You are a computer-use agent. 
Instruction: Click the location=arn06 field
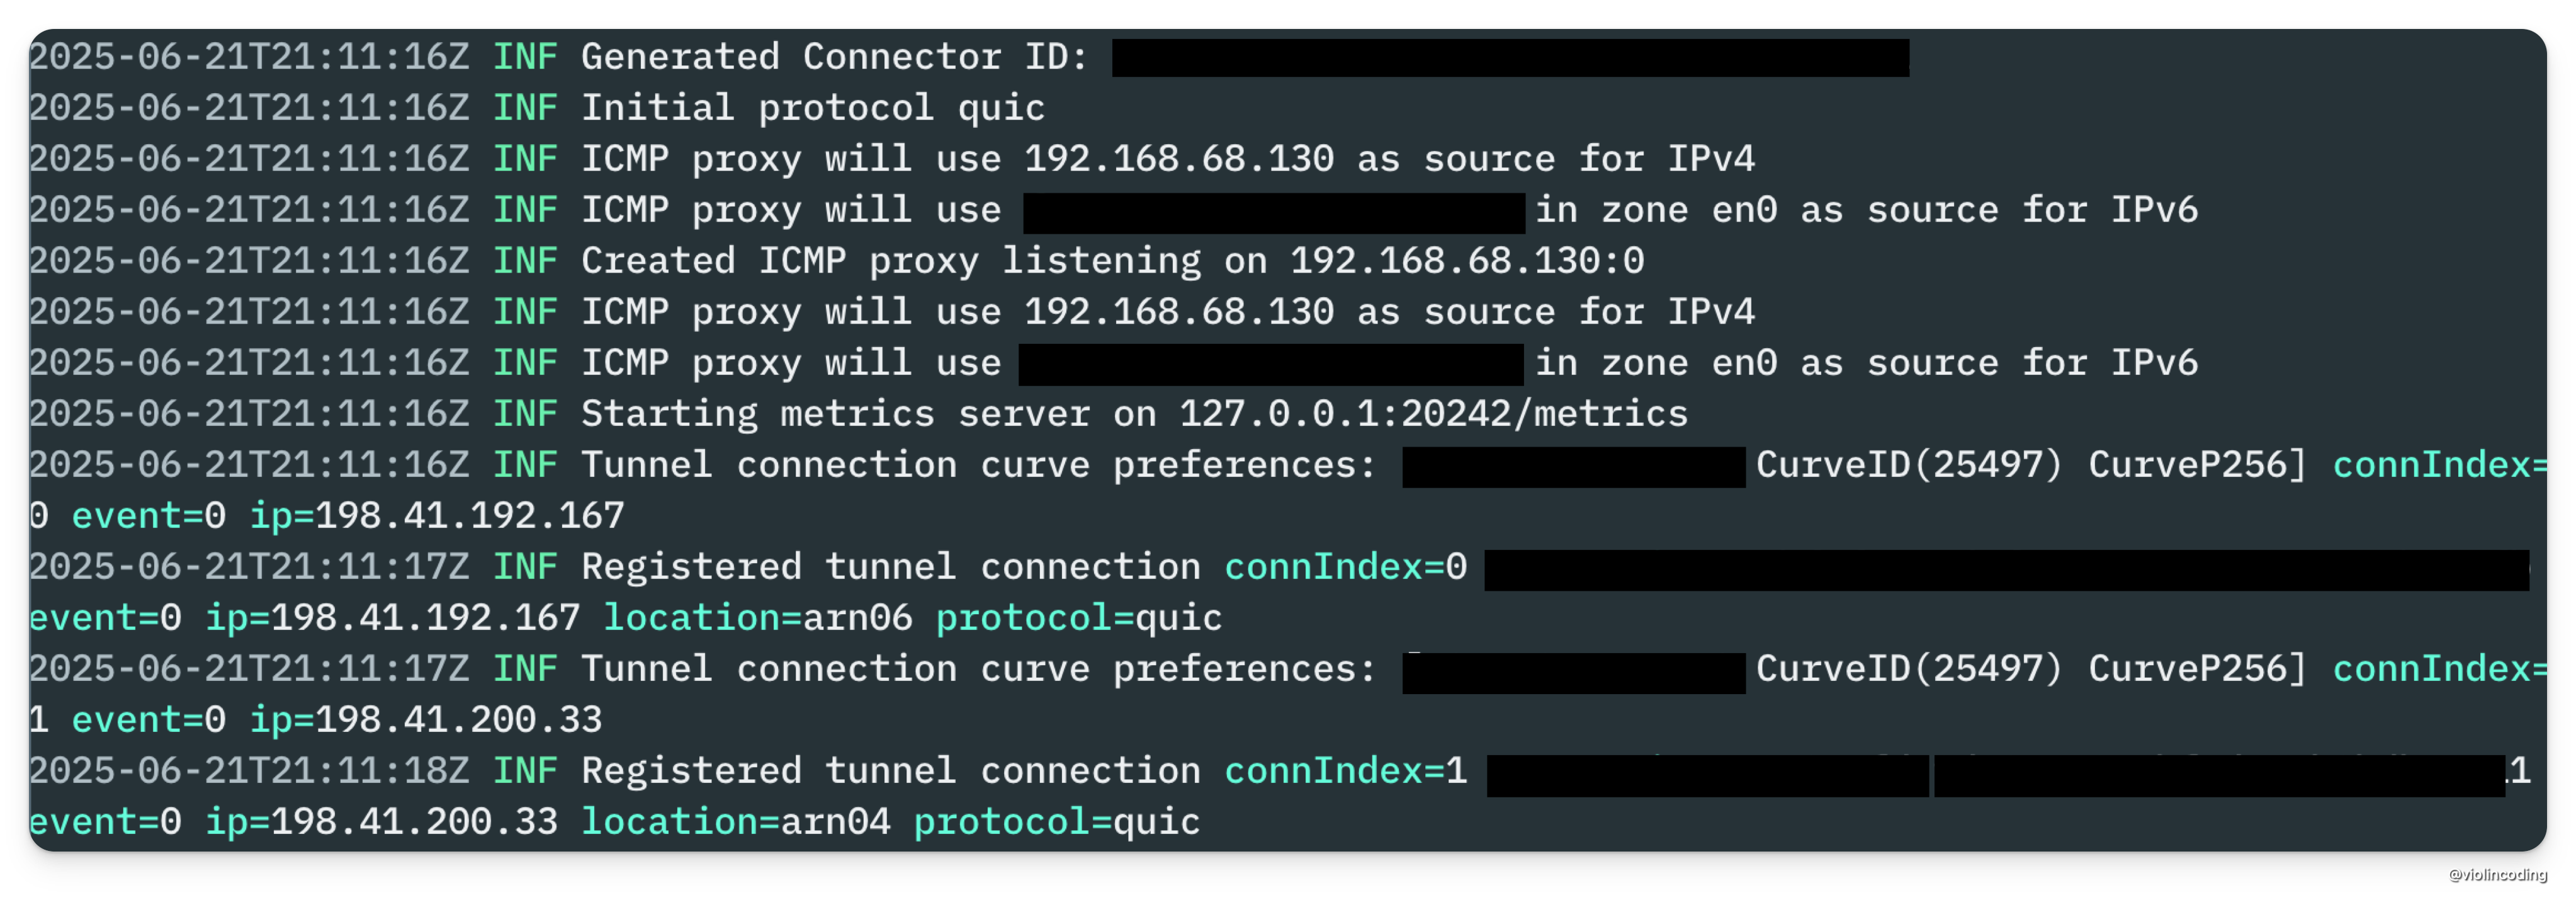click(757, 618)
